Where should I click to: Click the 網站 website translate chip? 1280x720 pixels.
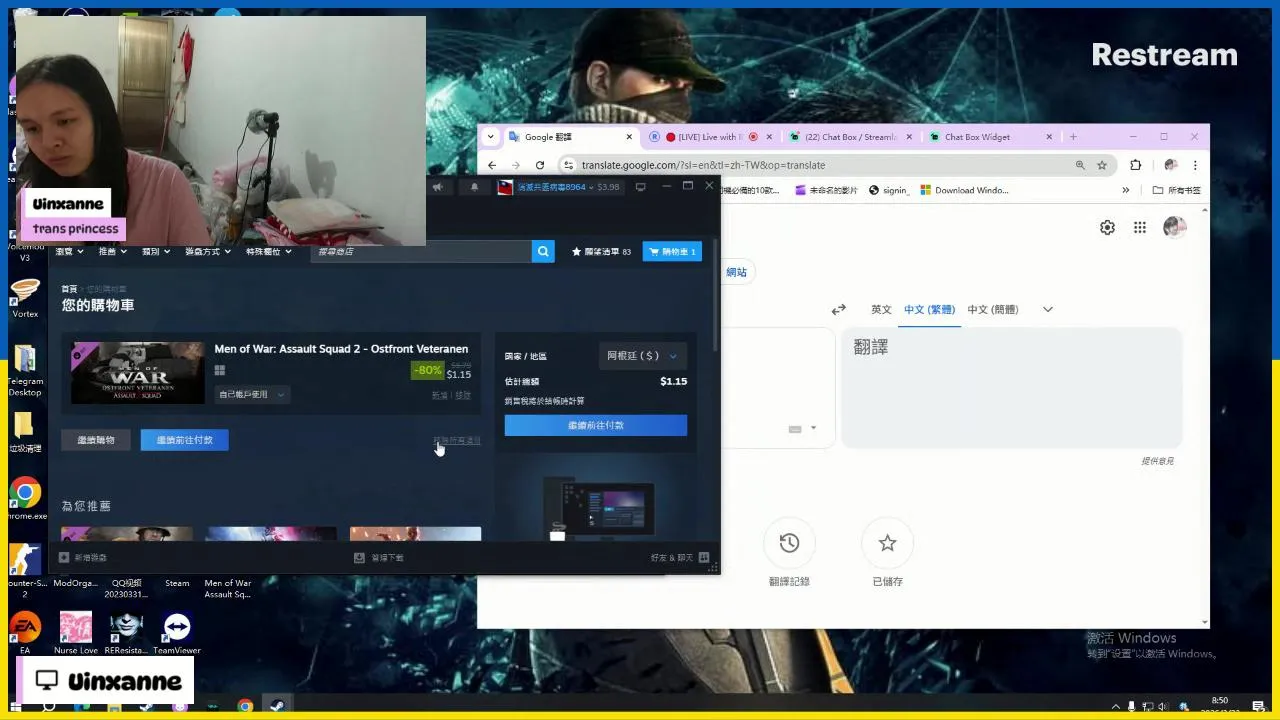[737, 272]
